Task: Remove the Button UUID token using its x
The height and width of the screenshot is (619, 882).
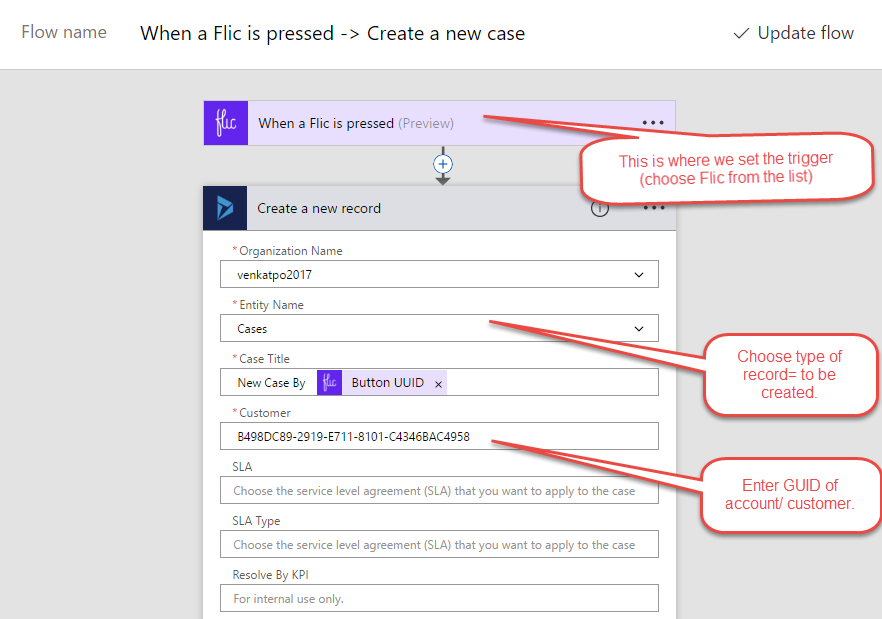Action: (438, 383)
